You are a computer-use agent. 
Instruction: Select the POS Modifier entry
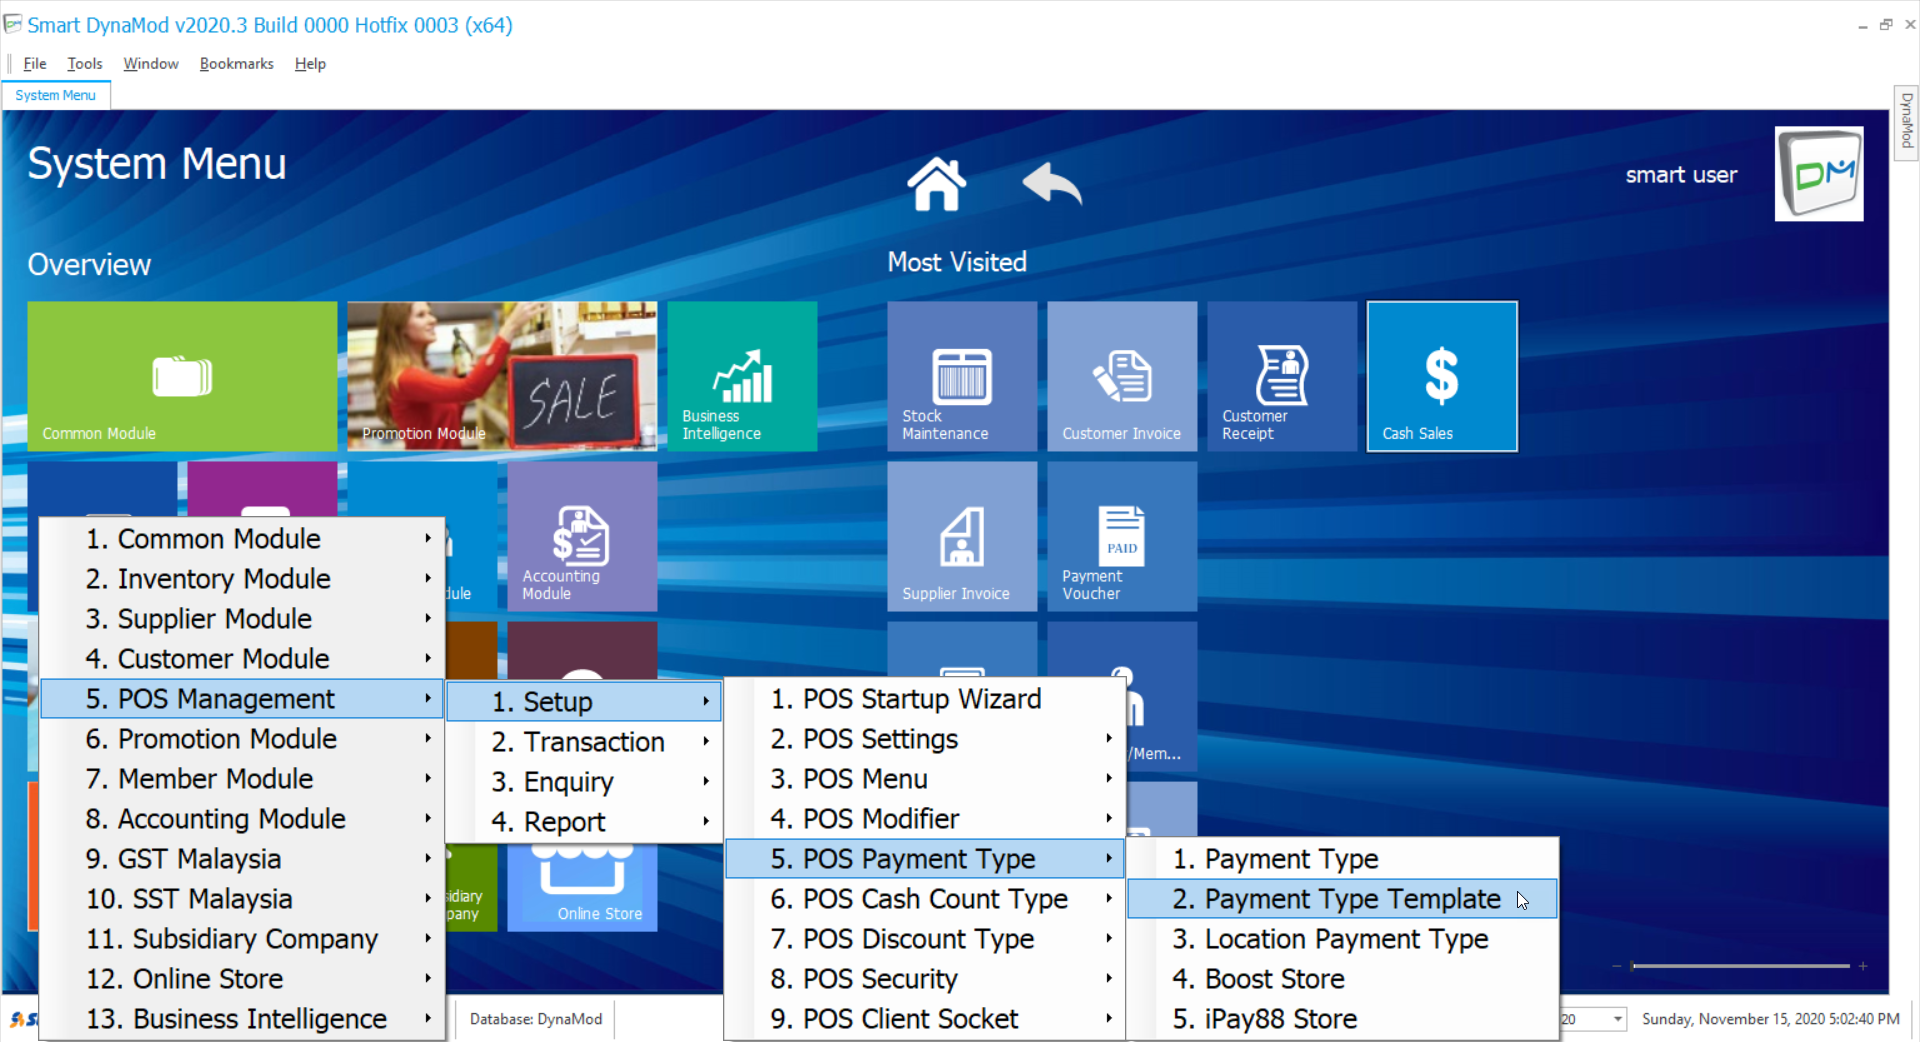tap(925, 818)
